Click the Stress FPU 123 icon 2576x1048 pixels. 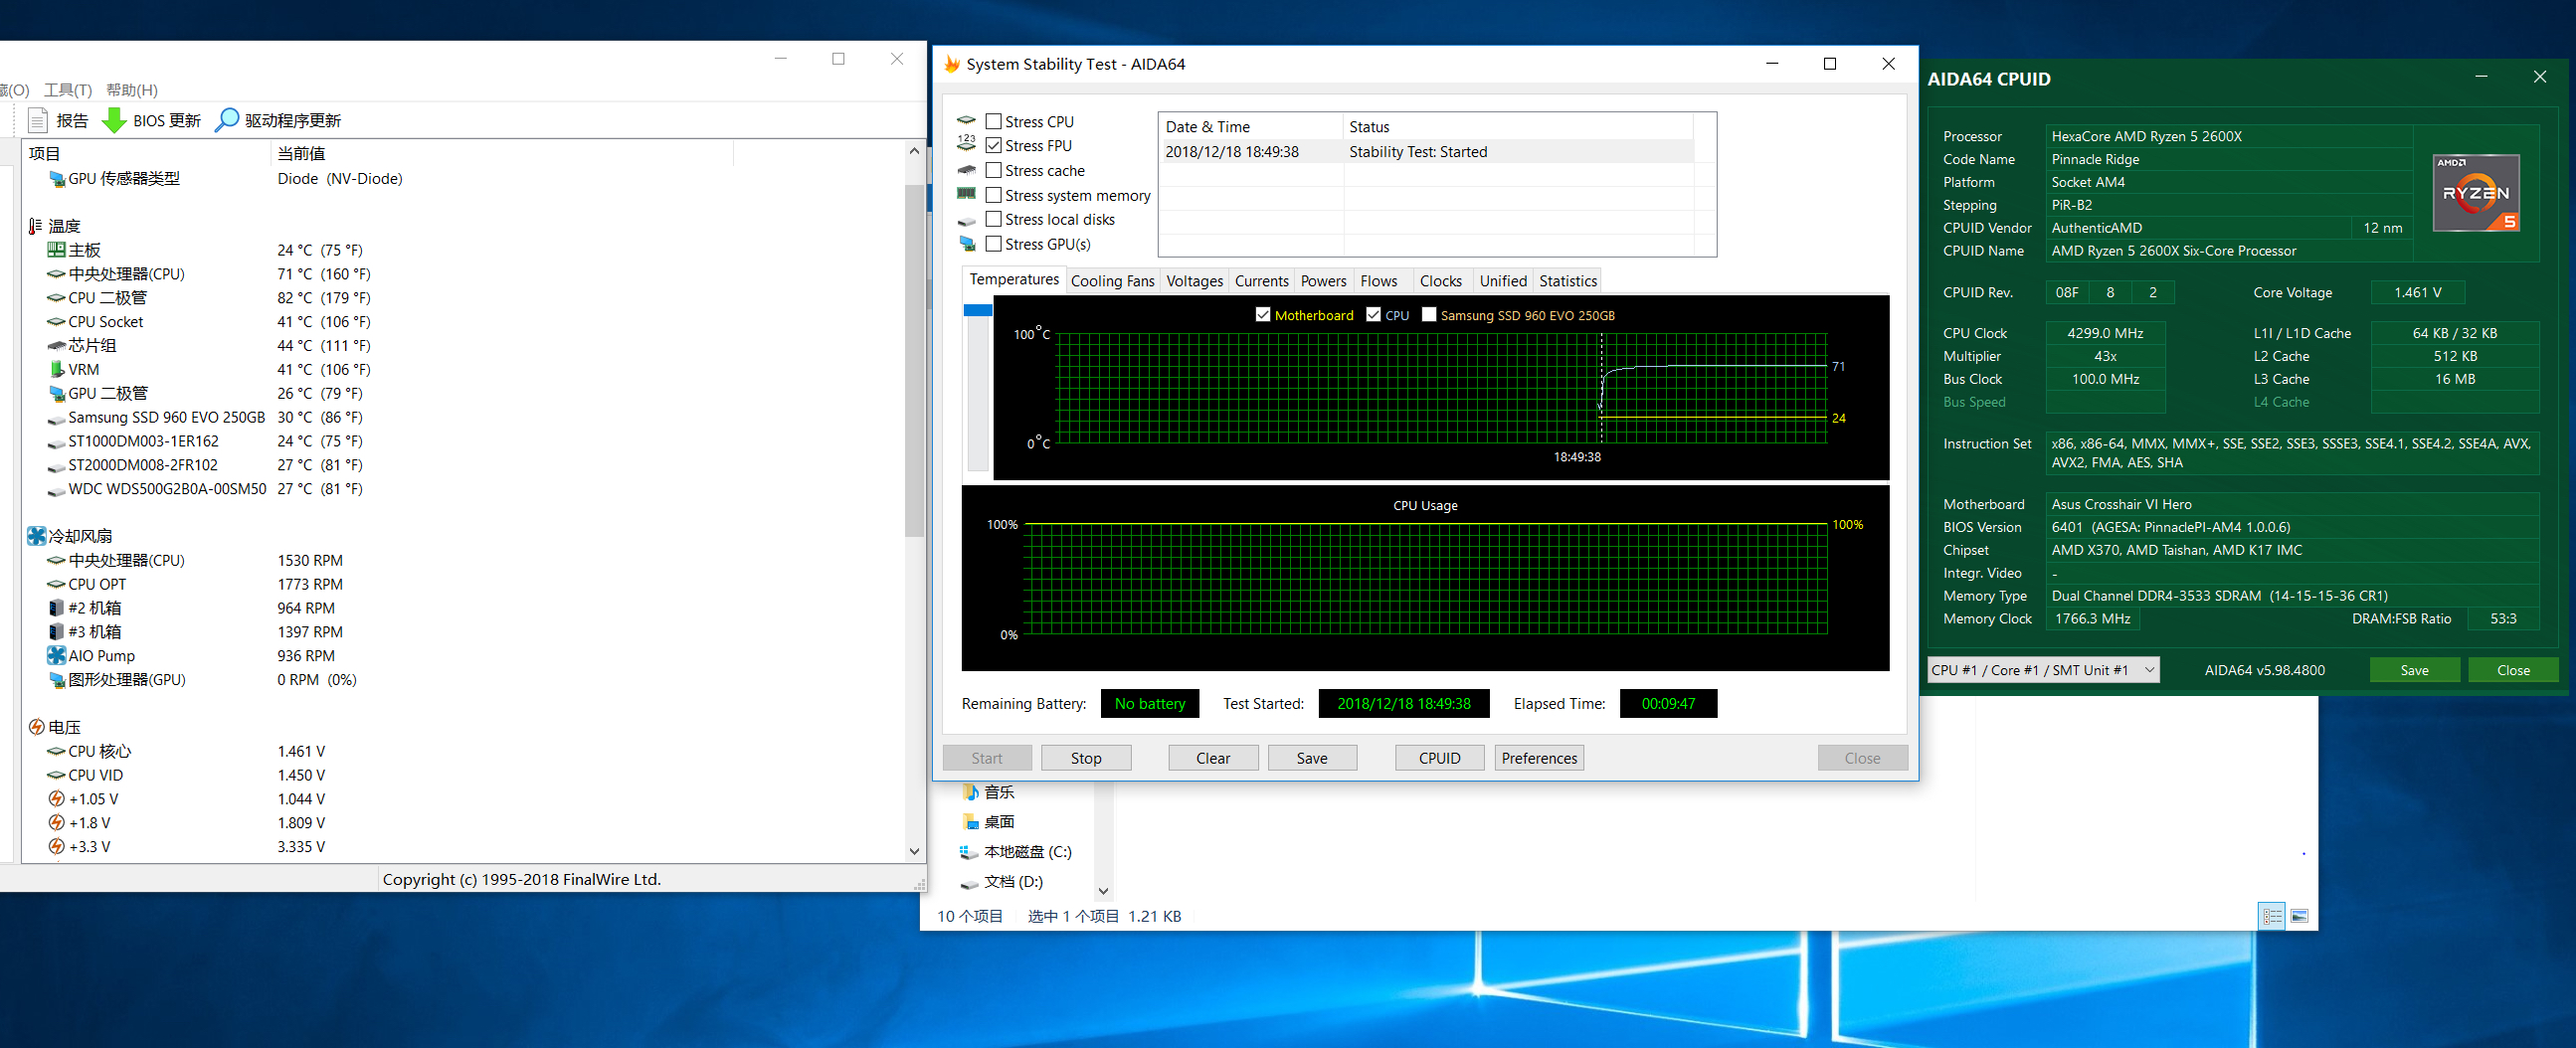point(966,144)
